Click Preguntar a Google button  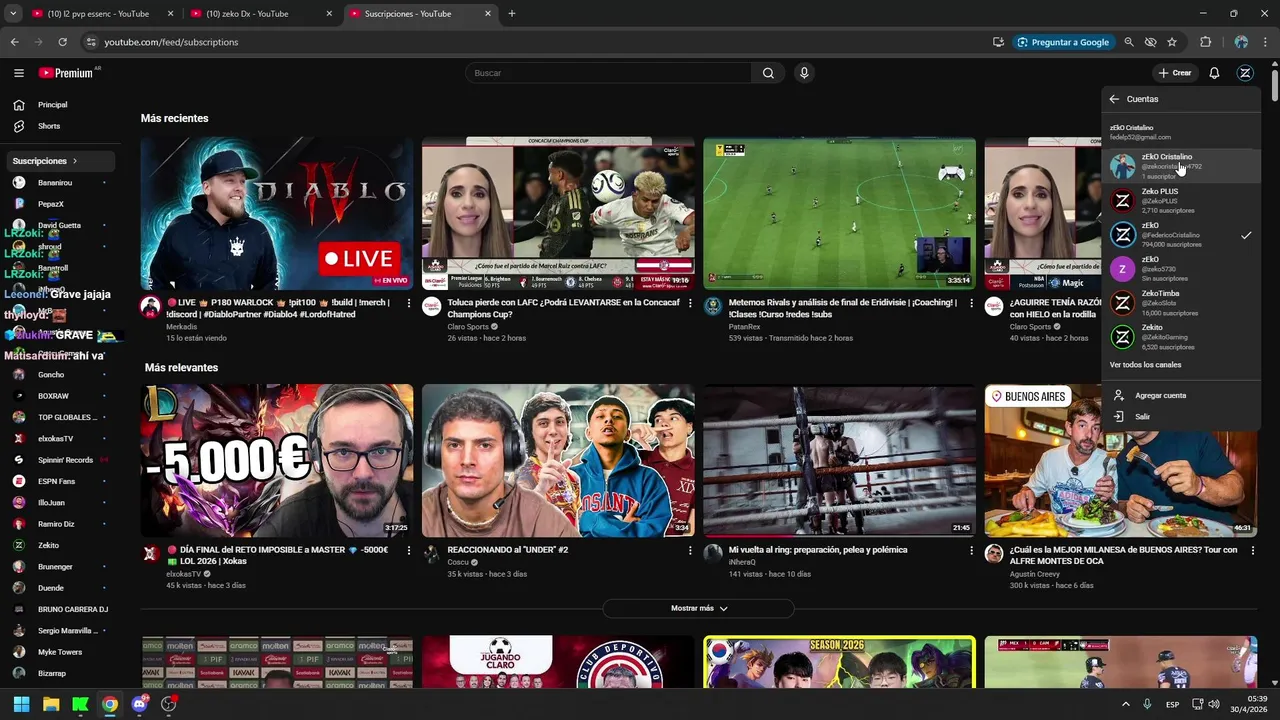pyautogui.click(x=1063, y=42)
